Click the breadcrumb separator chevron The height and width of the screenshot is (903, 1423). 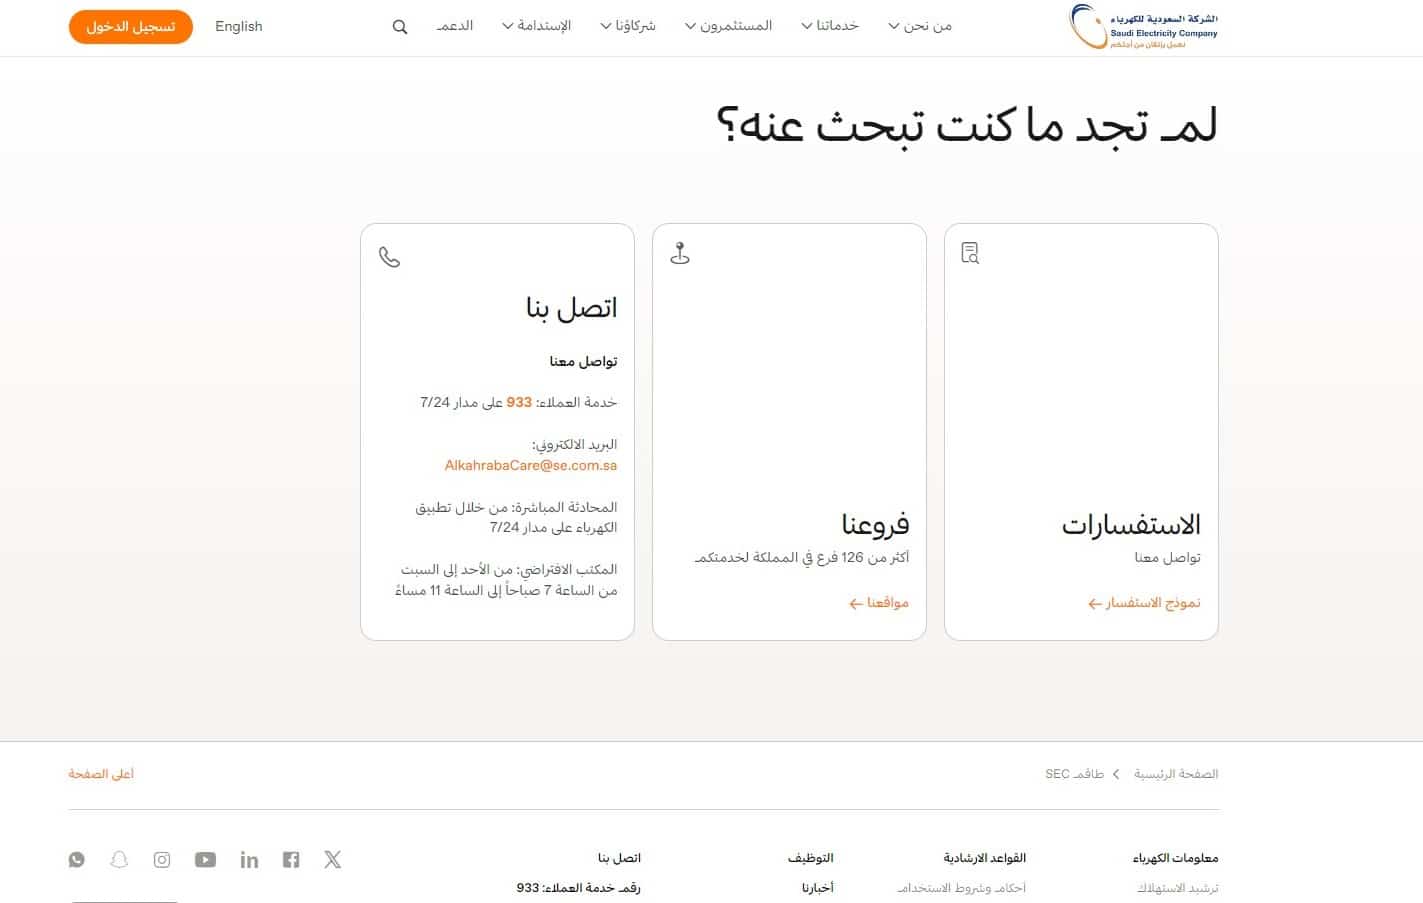(x=1117, y=774)
